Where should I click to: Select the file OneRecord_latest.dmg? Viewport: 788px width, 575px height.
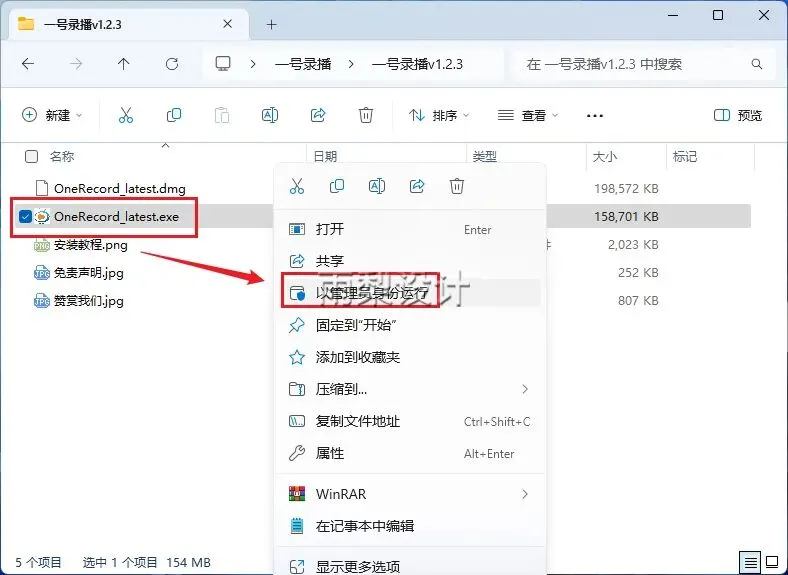click(120, 188)
